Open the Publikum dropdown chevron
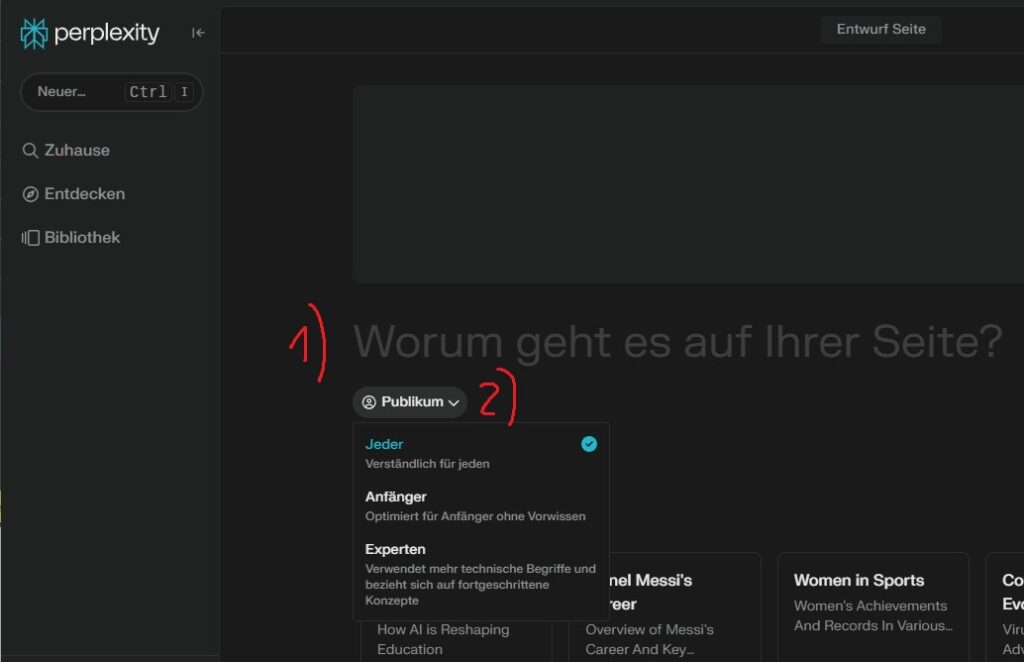This screenshot has height=662, width=1024. click(453, 402)
